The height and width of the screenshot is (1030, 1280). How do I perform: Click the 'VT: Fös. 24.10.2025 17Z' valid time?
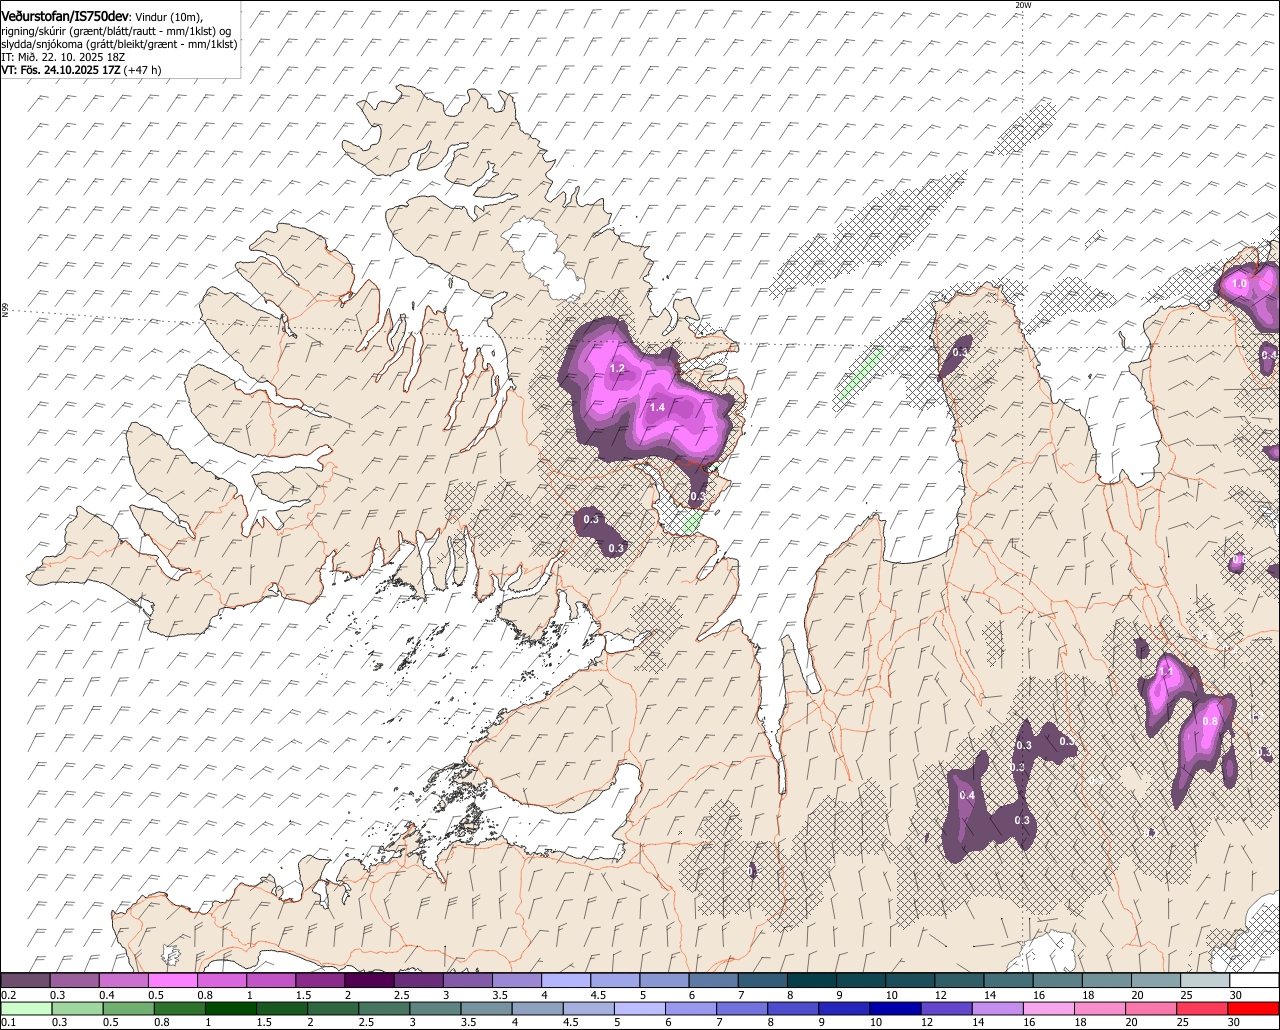(59, 70)
